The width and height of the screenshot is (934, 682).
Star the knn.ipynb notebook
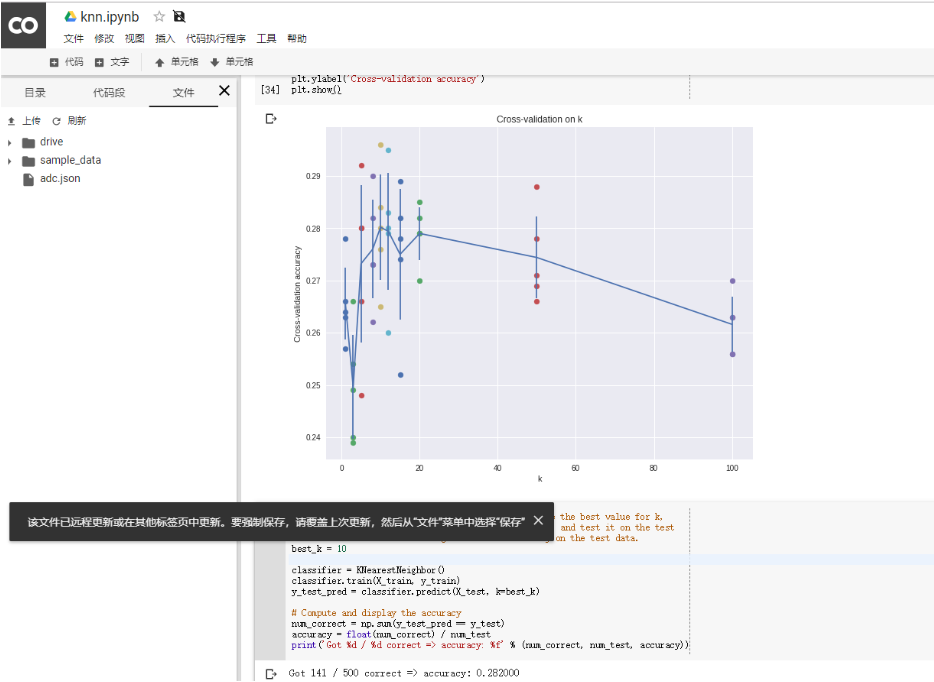tap(159, 17)
